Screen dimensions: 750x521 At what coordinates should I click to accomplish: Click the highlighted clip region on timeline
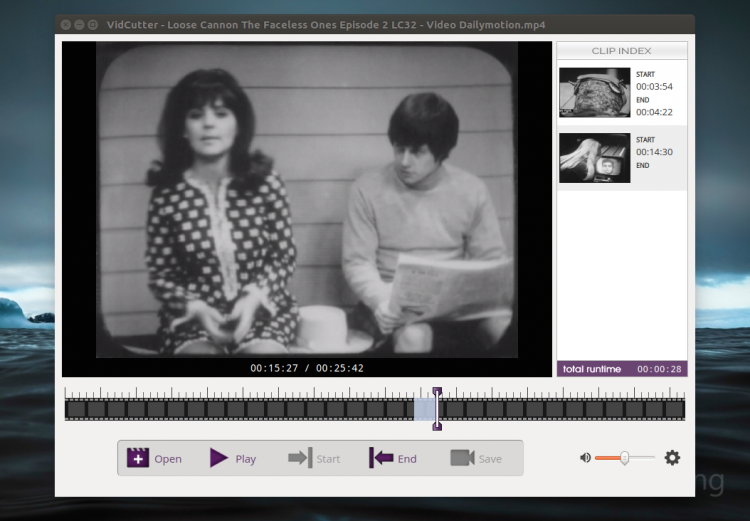point(425,409)
